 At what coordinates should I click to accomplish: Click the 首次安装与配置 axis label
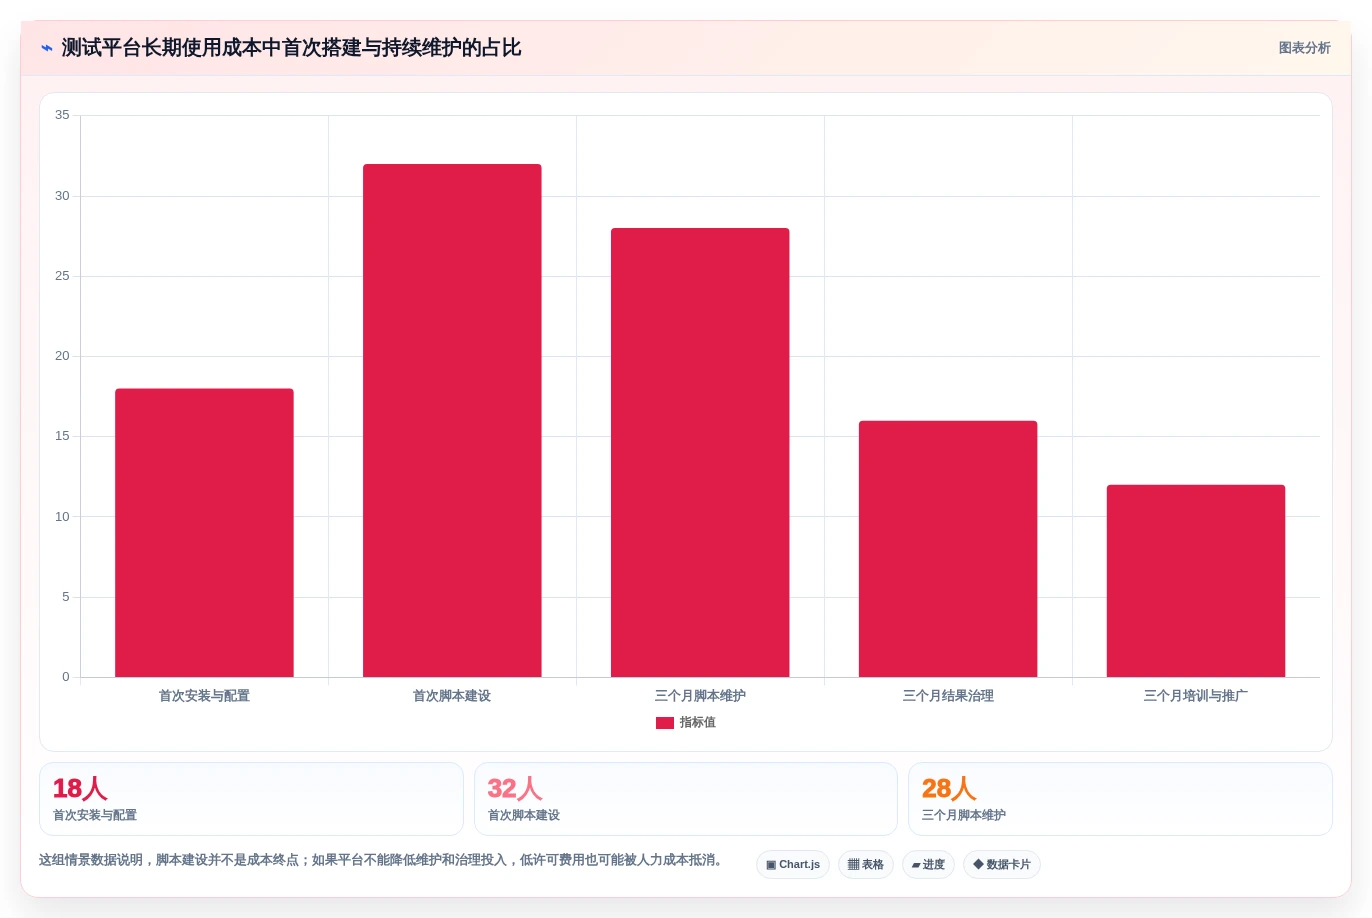pos(204,696)
